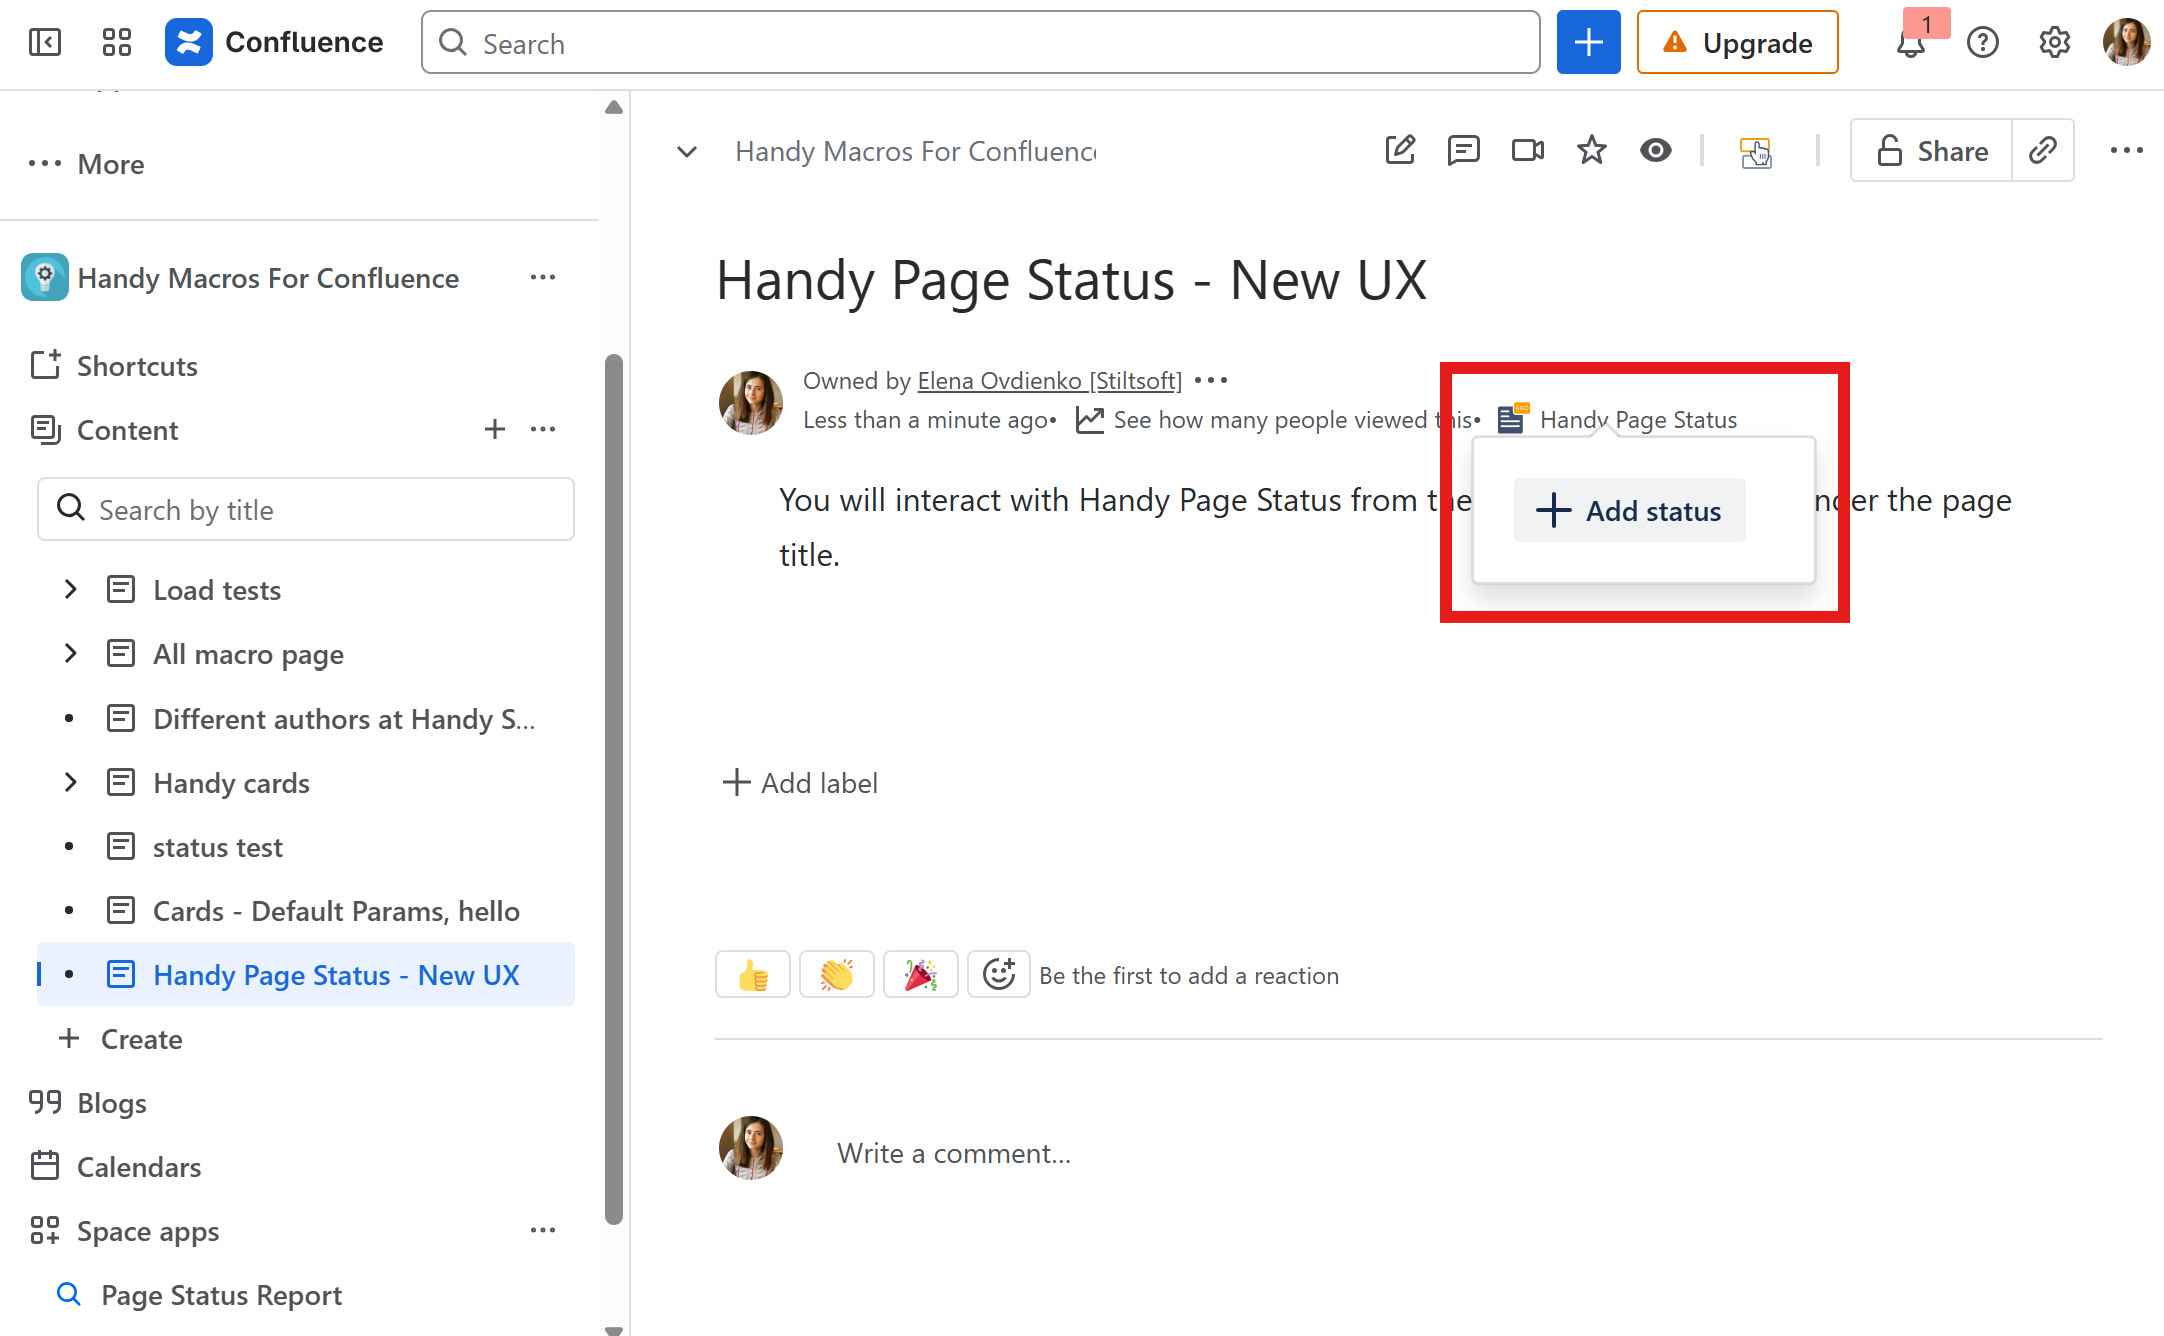The height and width of the screenshot is (1336, 2164).
Task: Focus the Search by title field
Action: [x=306, y=510]
